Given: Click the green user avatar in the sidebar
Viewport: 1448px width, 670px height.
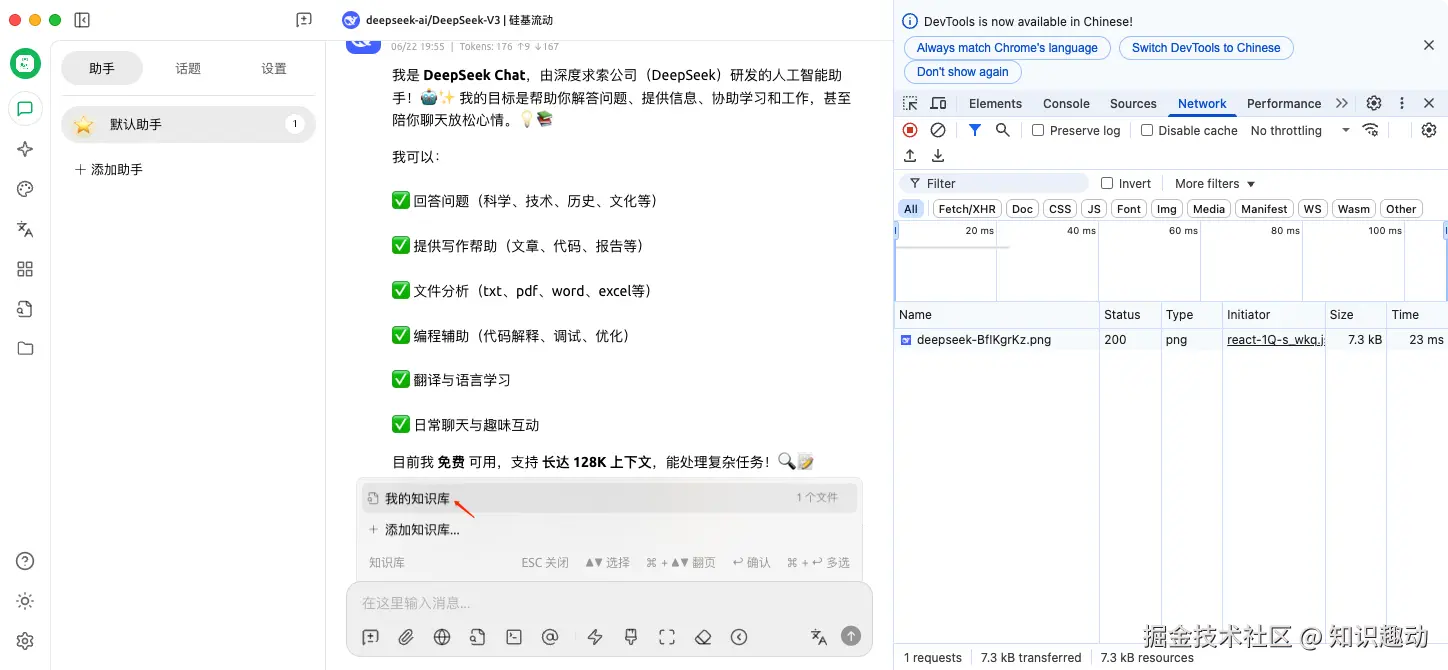Looking at the screenshot, I should click(25, 63).
